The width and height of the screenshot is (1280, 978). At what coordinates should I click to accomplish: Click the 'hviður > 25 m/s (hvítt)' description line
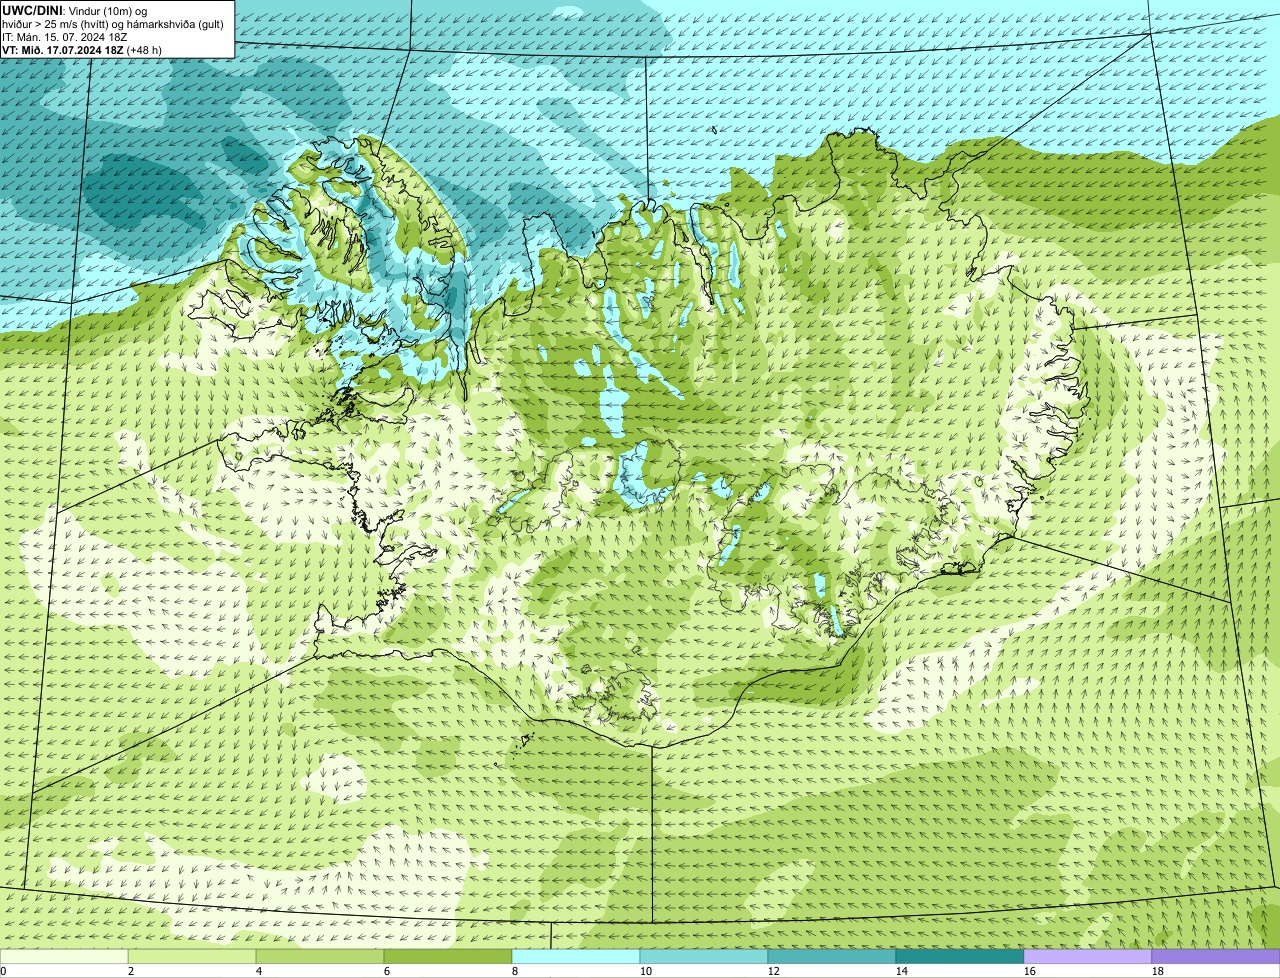click(x=113, y=24)
